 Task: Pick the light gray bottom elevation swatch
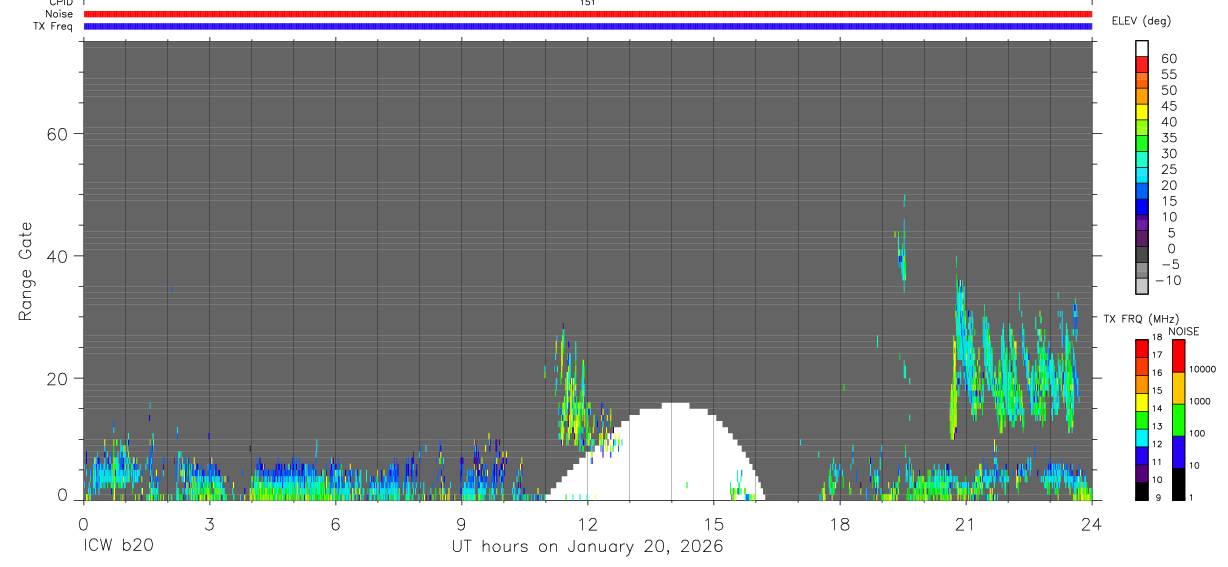tap(1142, 286)
